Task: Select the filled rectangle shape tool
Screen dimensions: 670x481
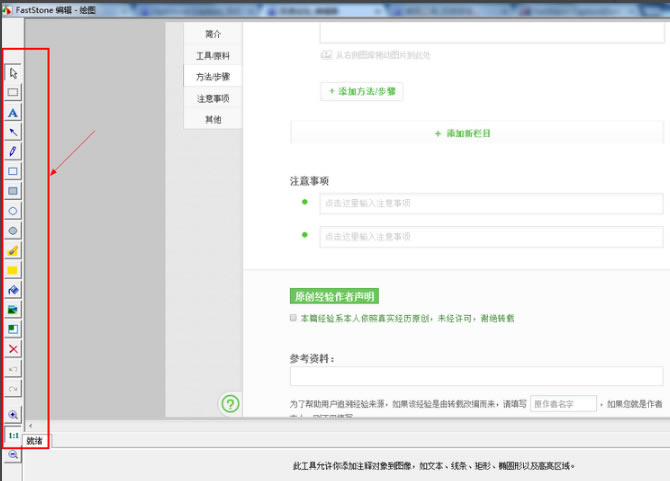Action: (13, 191)
